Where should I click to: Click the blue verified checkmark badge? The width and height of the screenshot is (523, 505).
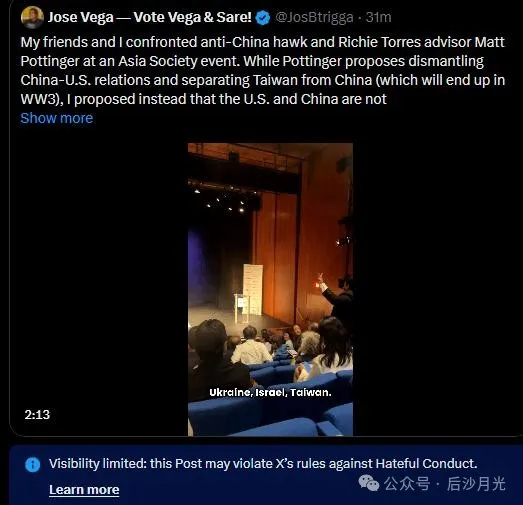click(263, 17)
